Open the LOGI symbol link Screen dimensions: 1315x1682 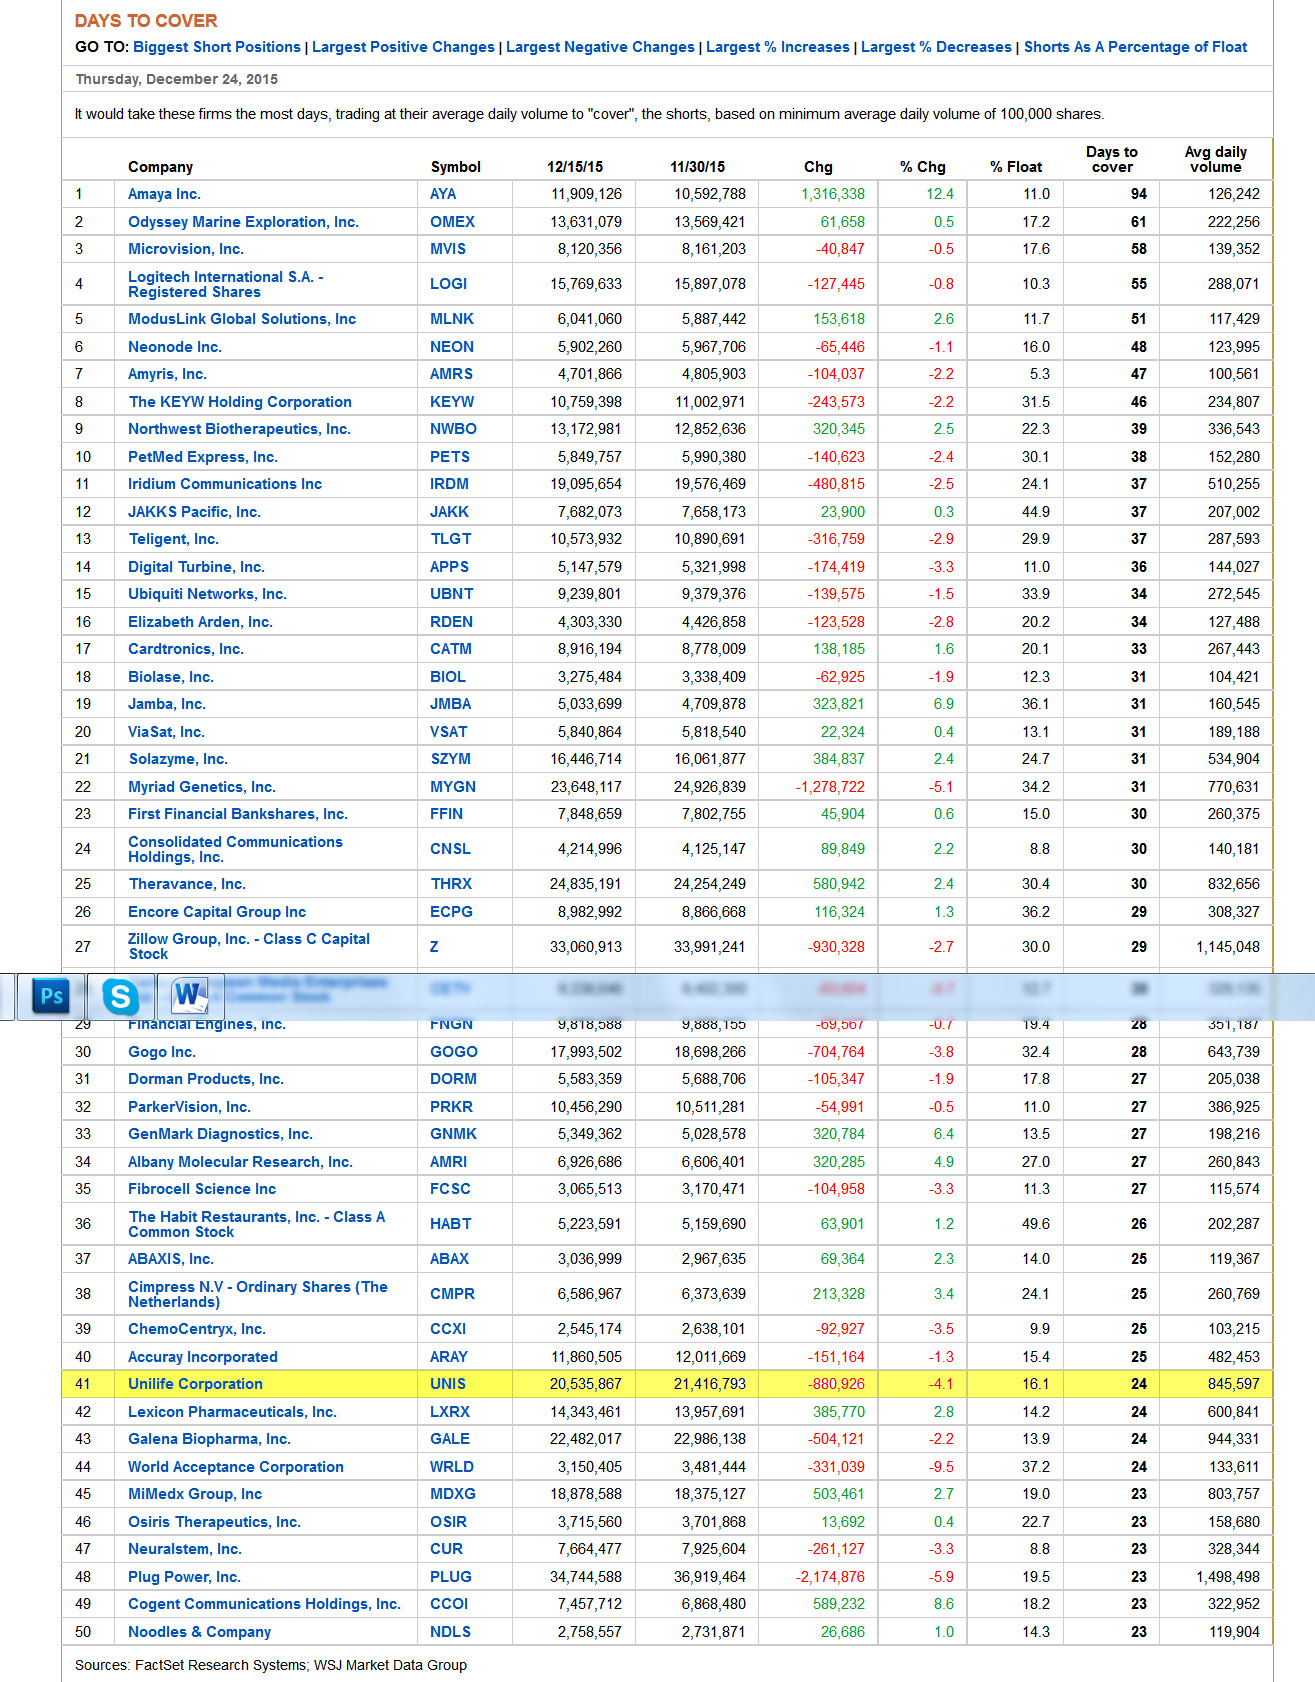coord(449,284)
